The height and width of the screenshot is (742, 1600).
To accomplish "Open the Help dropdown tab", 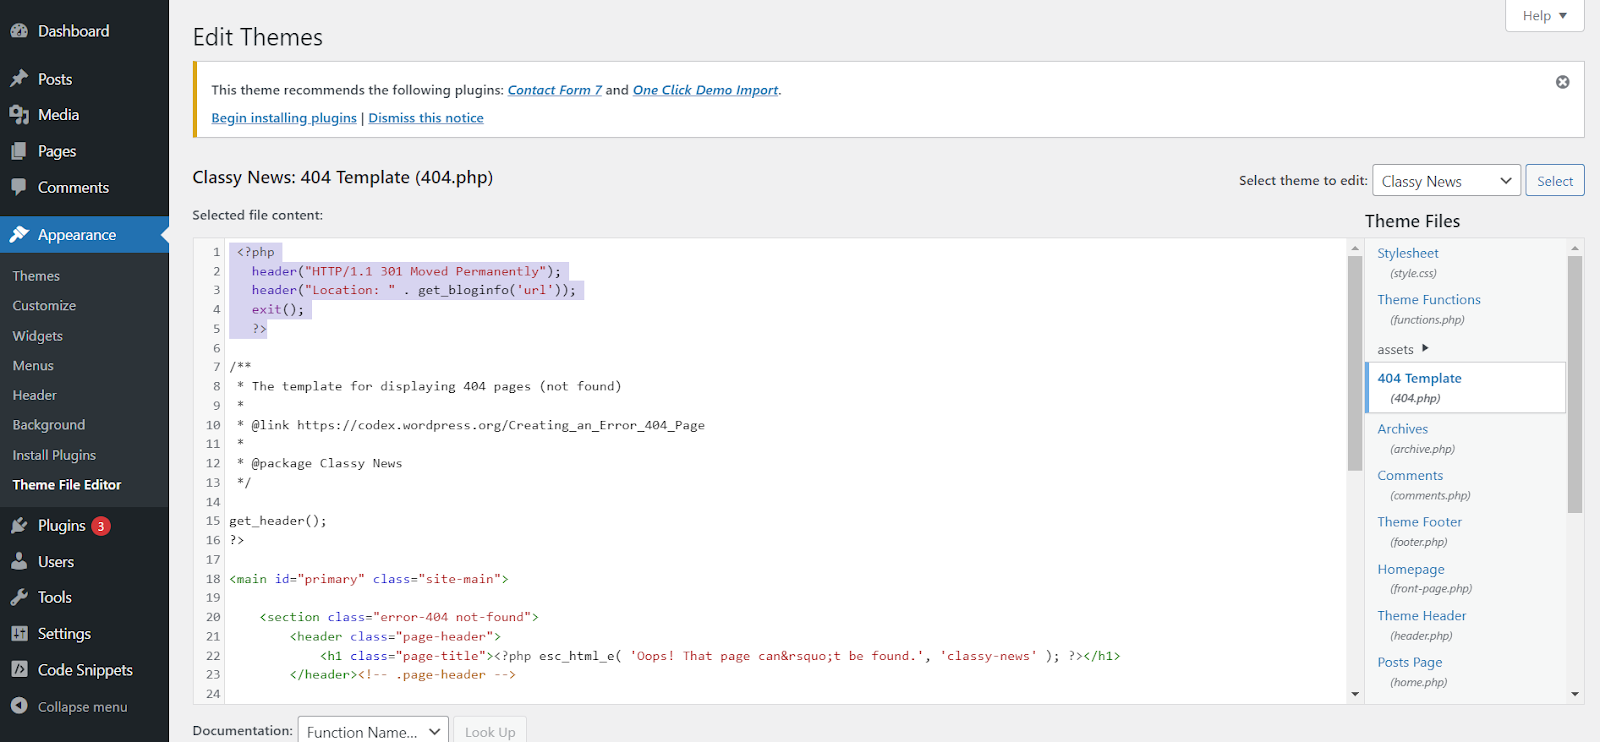I will pos(1545,15).
